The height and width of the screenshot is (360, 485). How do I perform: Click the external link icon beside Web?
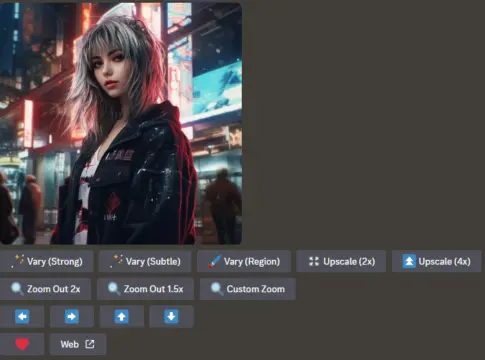[90, 344]
